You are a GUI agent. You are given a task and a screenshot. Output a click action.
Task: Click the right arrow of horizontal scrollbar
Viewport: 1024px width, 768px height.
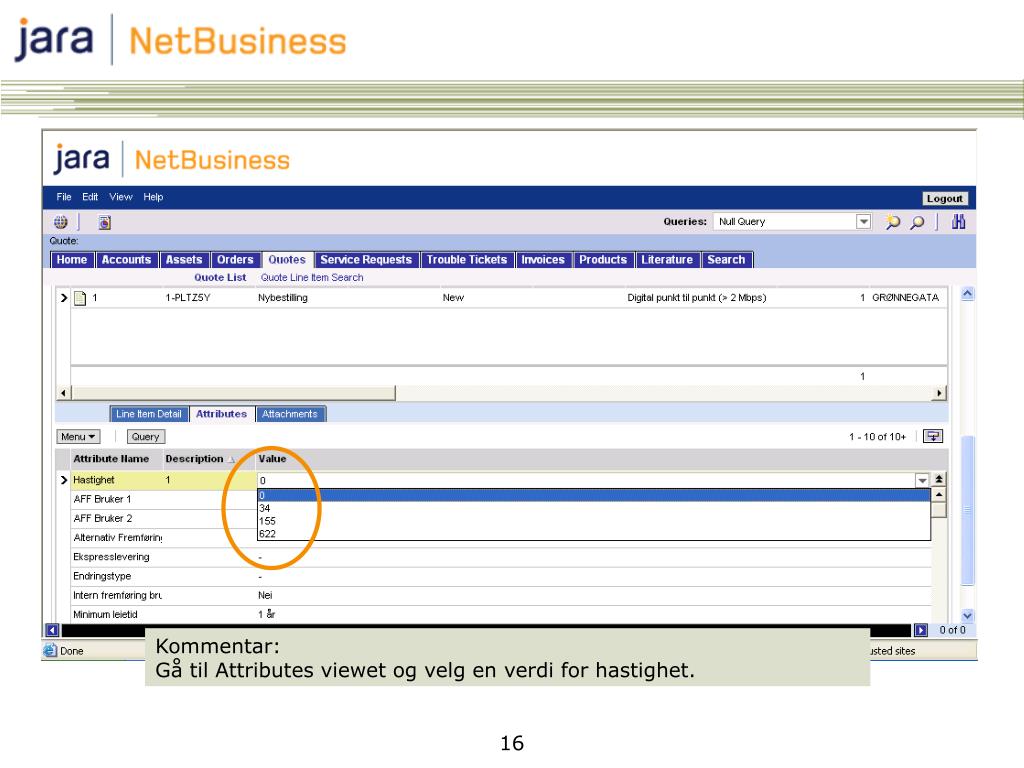point(940,393)
